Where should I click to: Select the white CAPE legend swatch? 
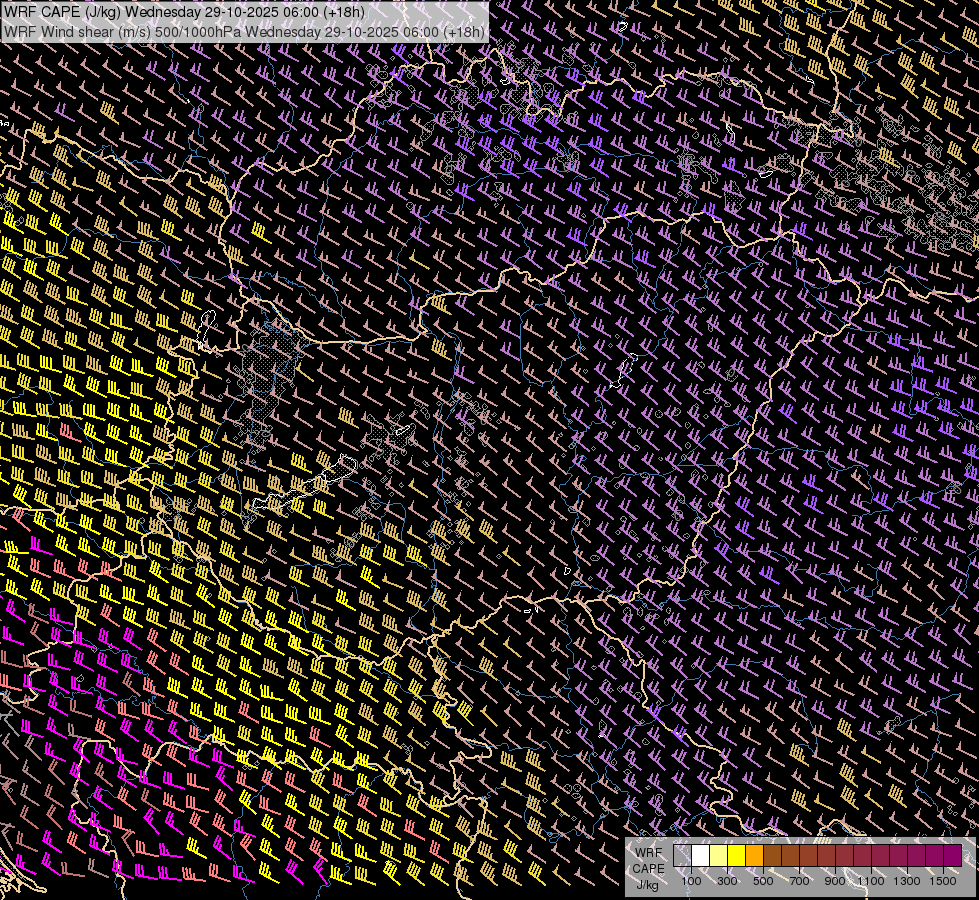(x=701, y=856)
